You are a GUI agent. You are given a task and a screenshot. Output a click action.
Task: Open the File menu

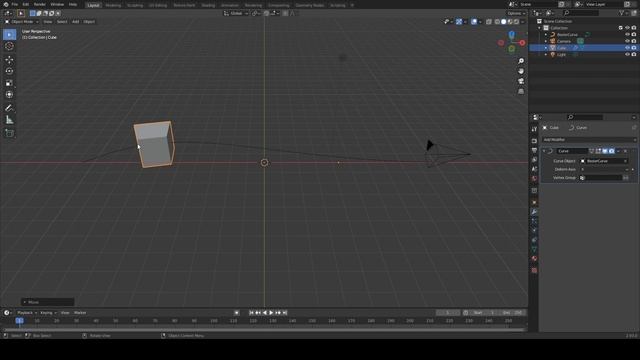15,4
